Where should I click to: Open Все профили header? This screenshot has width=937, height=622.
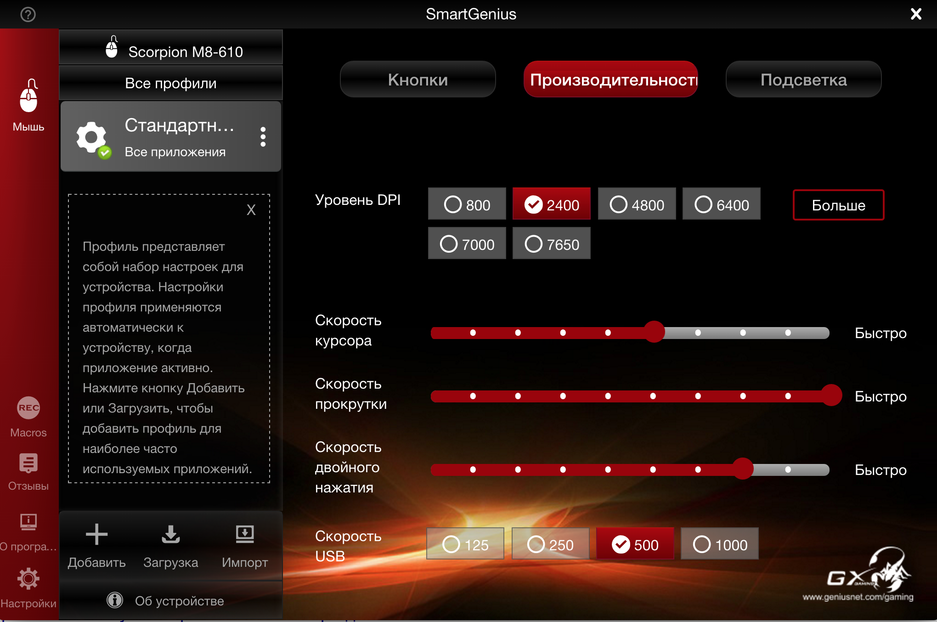171,83
